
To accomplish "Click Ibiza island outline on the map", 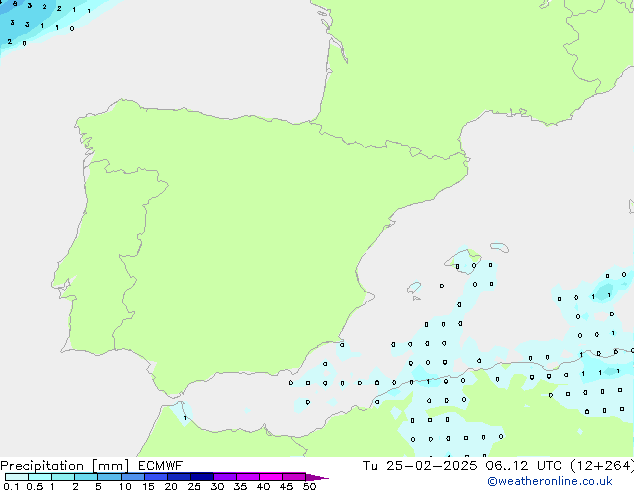I will (x=414, y=287).
